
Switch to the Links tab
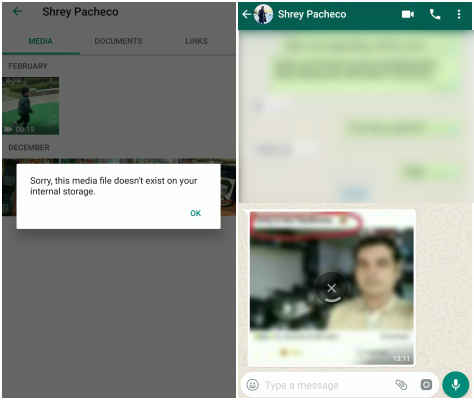click(x=196, y=41)
